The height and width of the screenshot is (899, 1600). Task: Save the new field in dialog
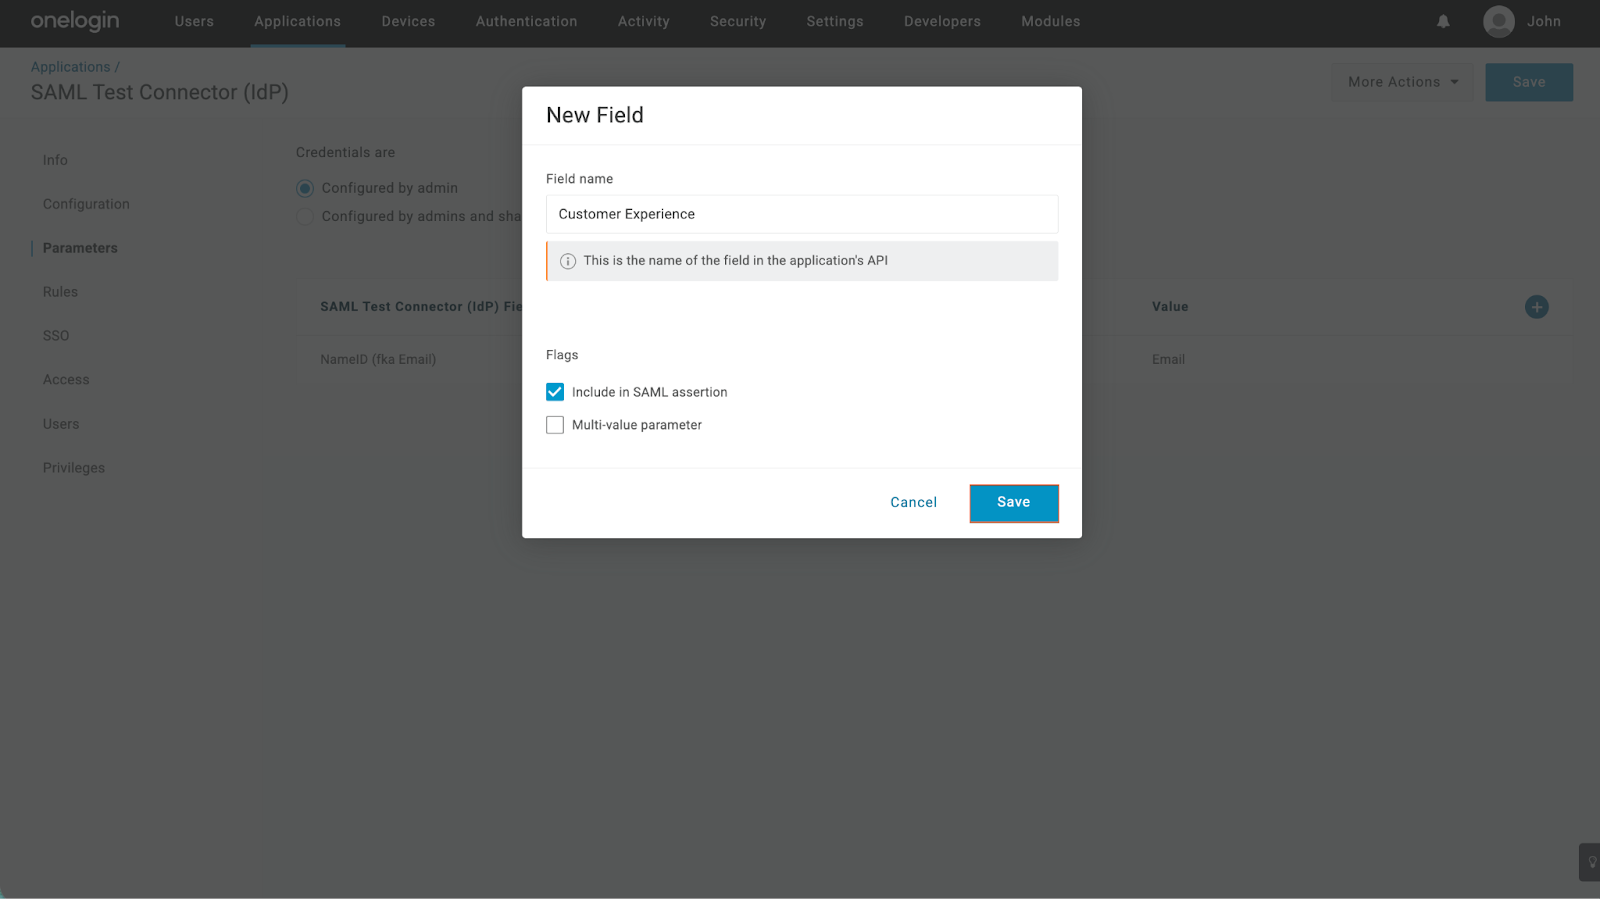[x=1013, y=503]
